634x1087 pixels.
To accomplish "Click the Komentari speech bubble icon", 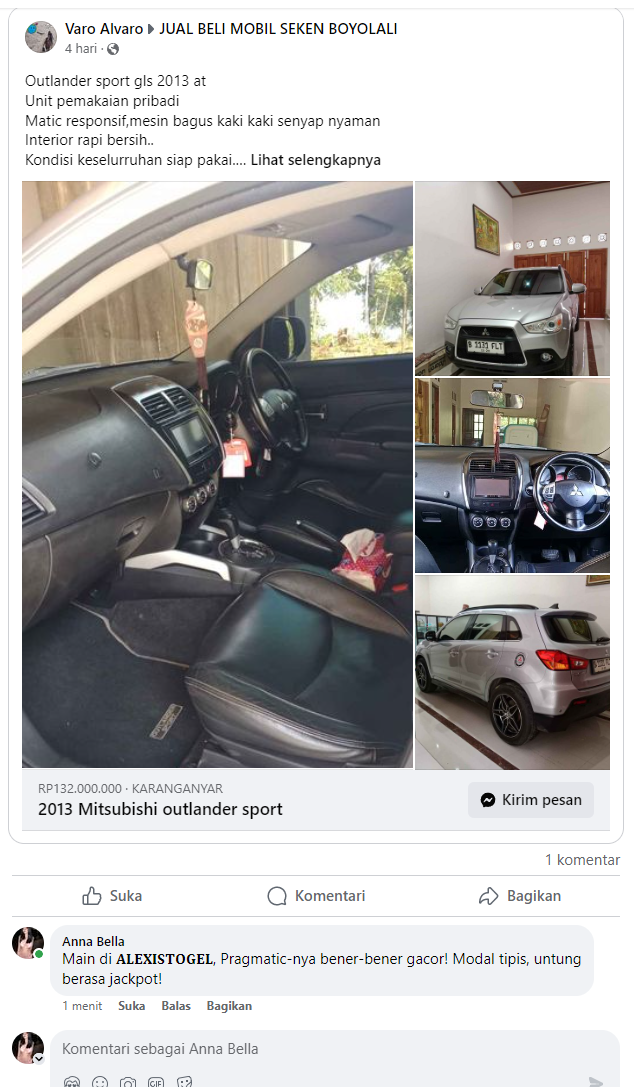I will click(x=276, y=896).
